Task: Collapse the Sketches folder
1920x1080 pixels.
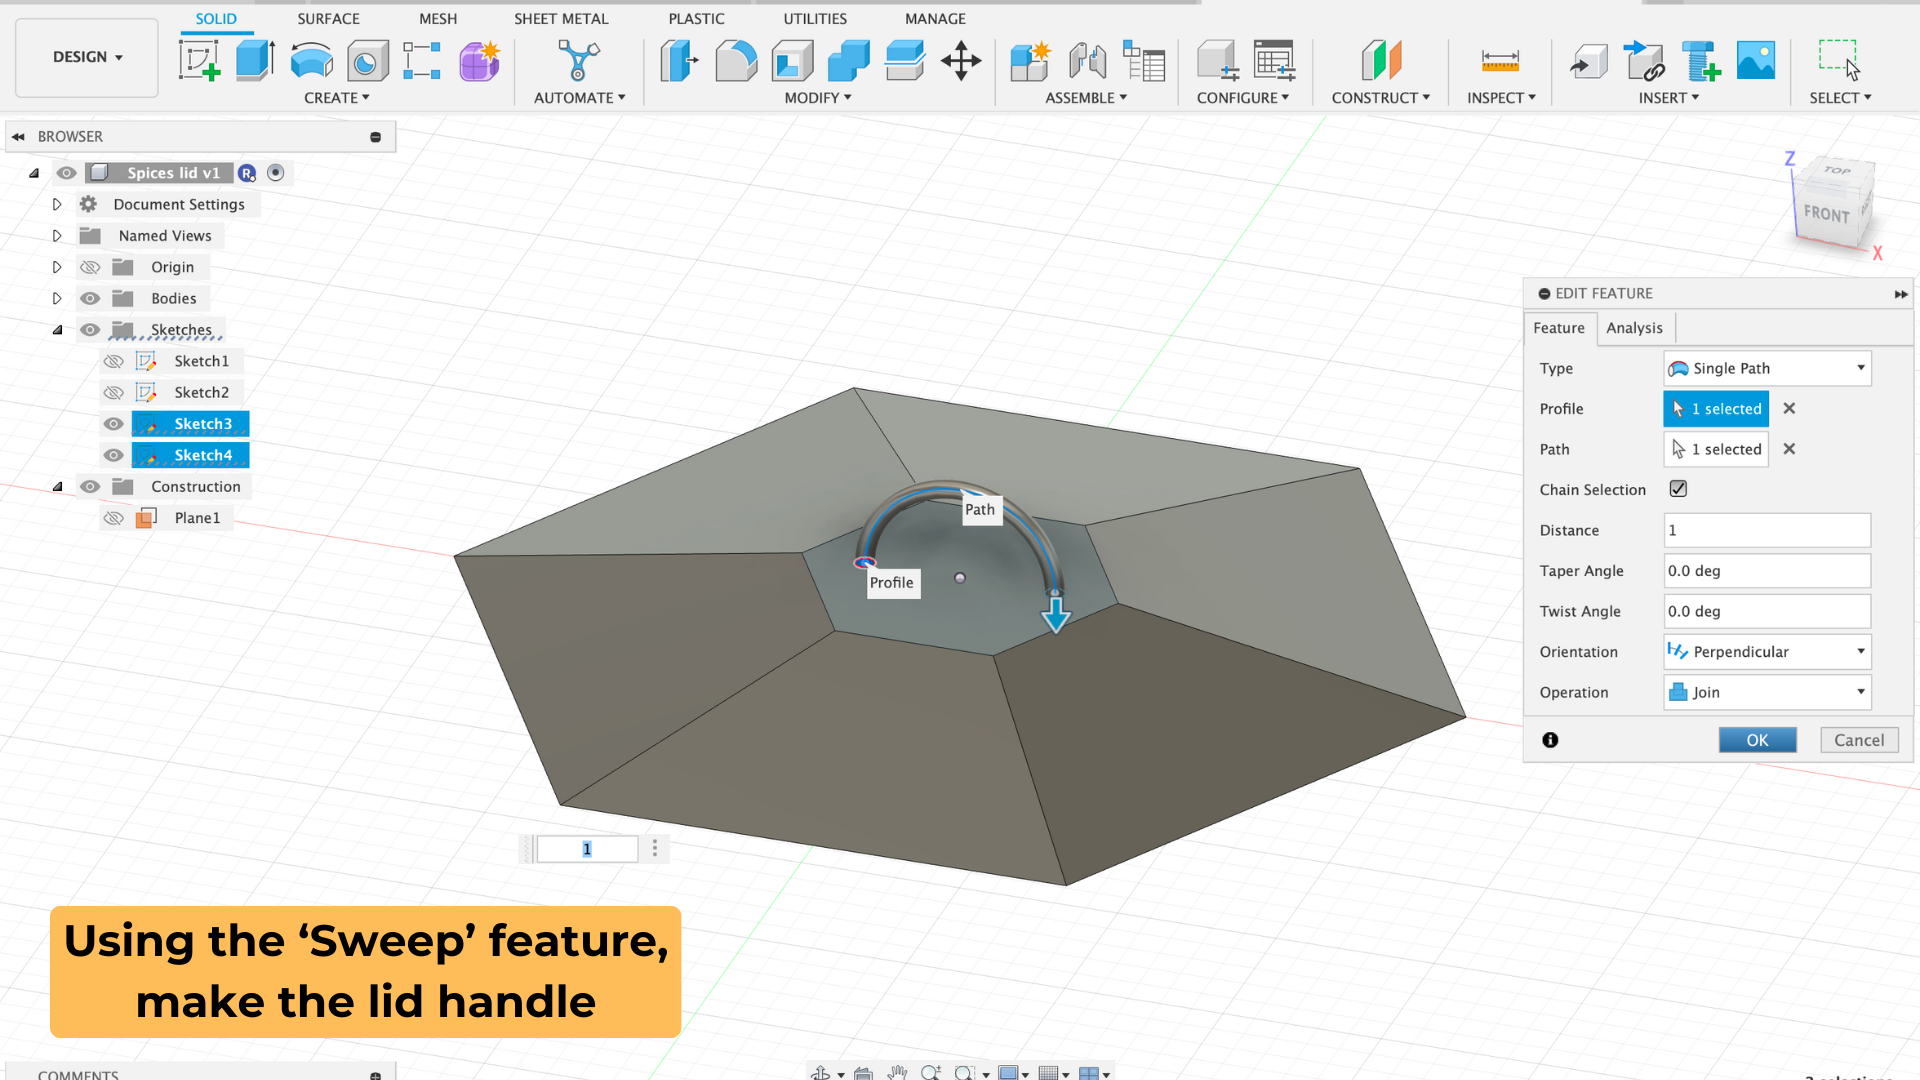Action: [57, 330]
